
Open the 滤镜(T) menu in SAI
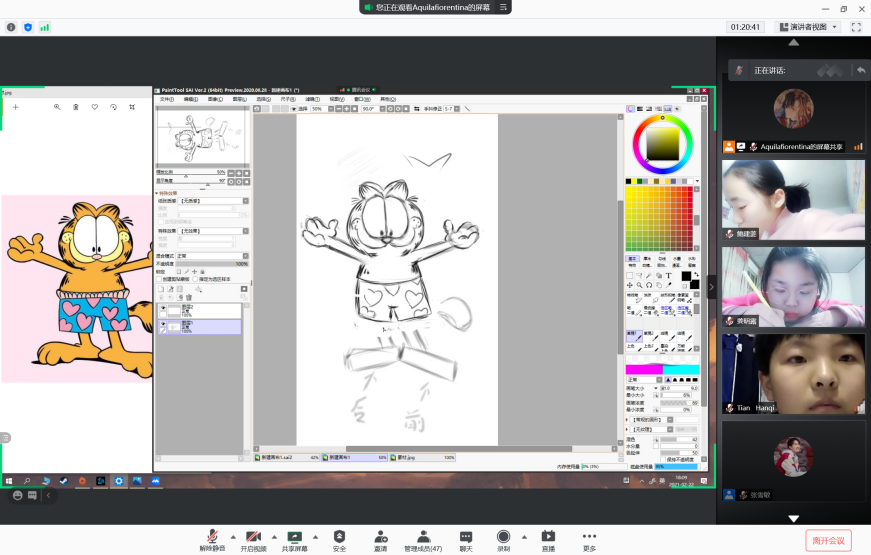[x=312, y=99]
